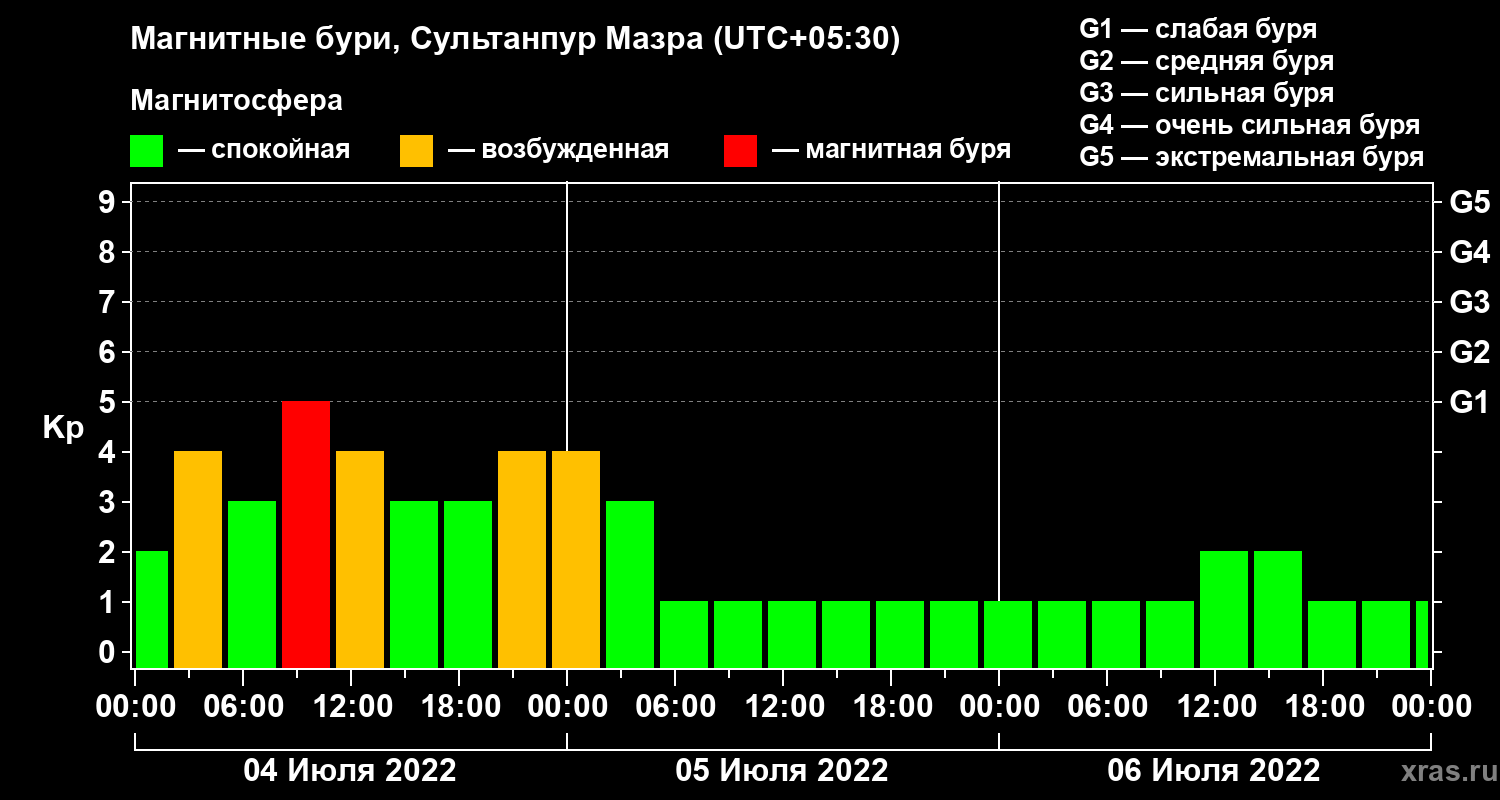Viewport: 1500px width, 800px height.
Task: Click the '00:00' label starting 06 Июля
Action: (x=999, y=707)
